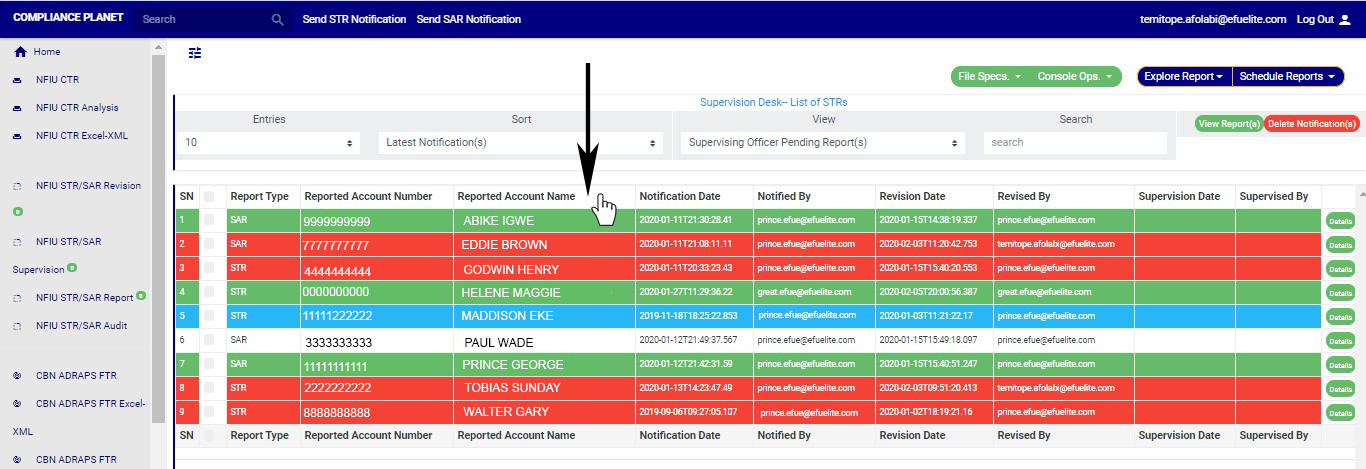Click the NFIU CTR Analysis sidebar icon
Image resolution: width=1366 pixels, height=469 pixels.
(17, 108)
